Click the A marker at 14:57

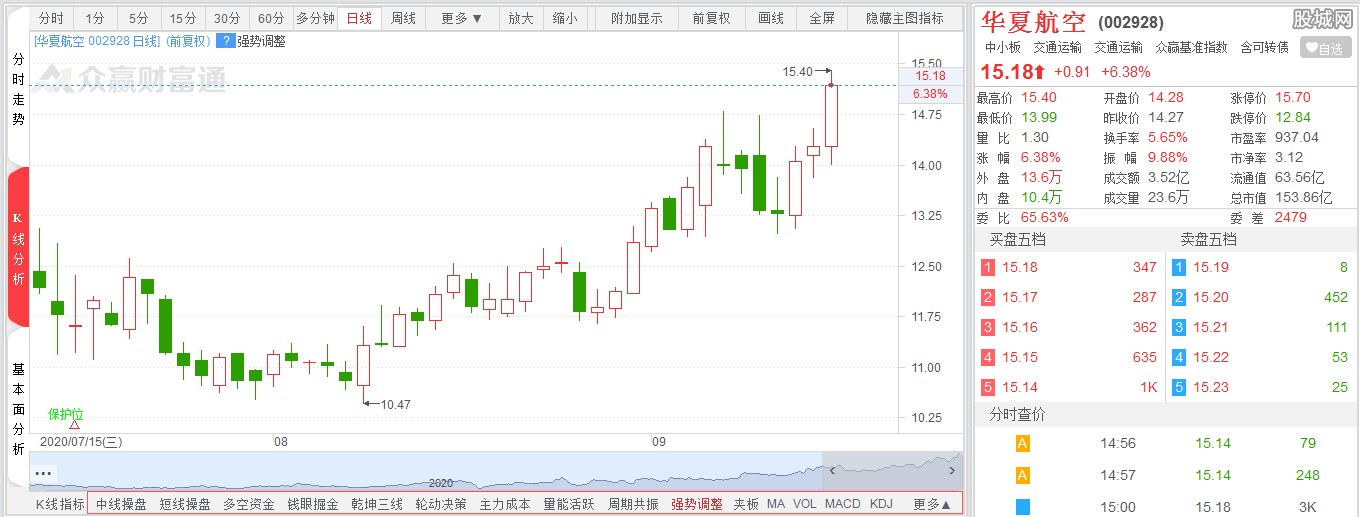tap(1022, 475)
